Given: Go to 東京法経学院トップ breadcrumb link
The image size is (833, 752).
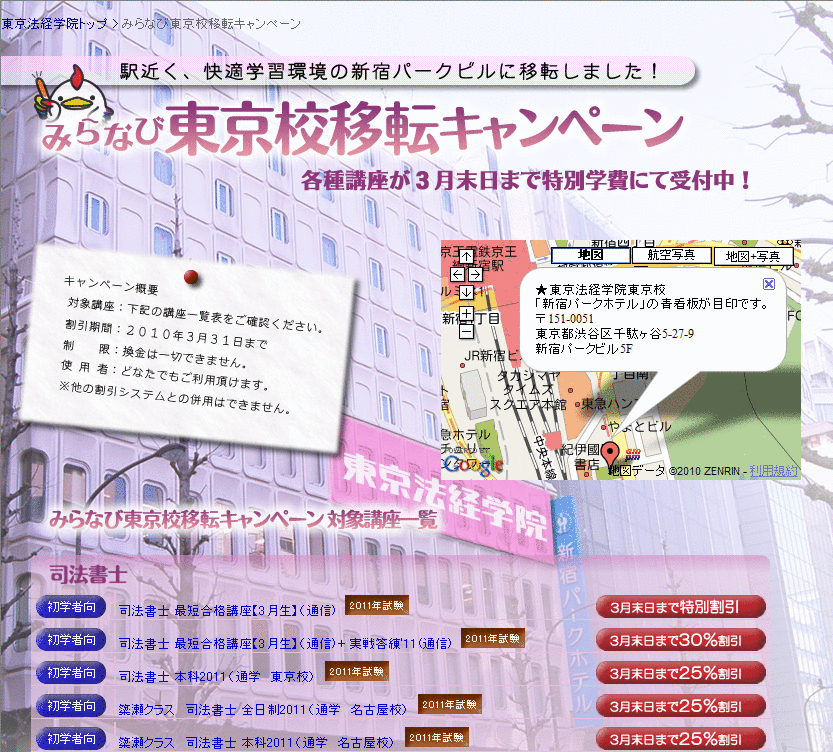Looking at the screenshot, I should pyautogui.click(x=54, y=24).
